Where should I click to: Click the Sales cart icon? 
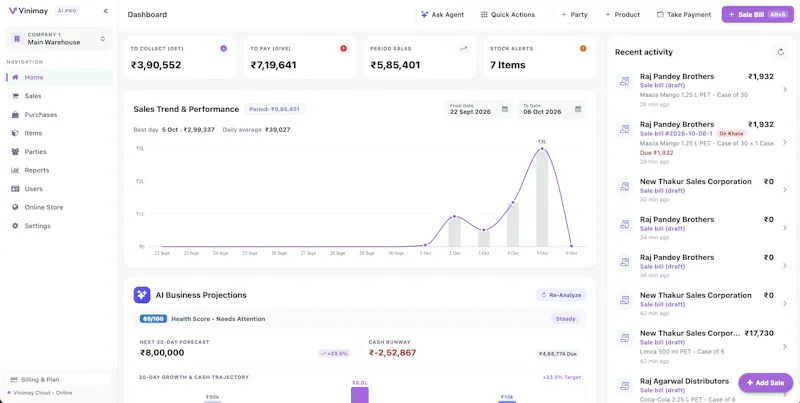click(15, 96)
